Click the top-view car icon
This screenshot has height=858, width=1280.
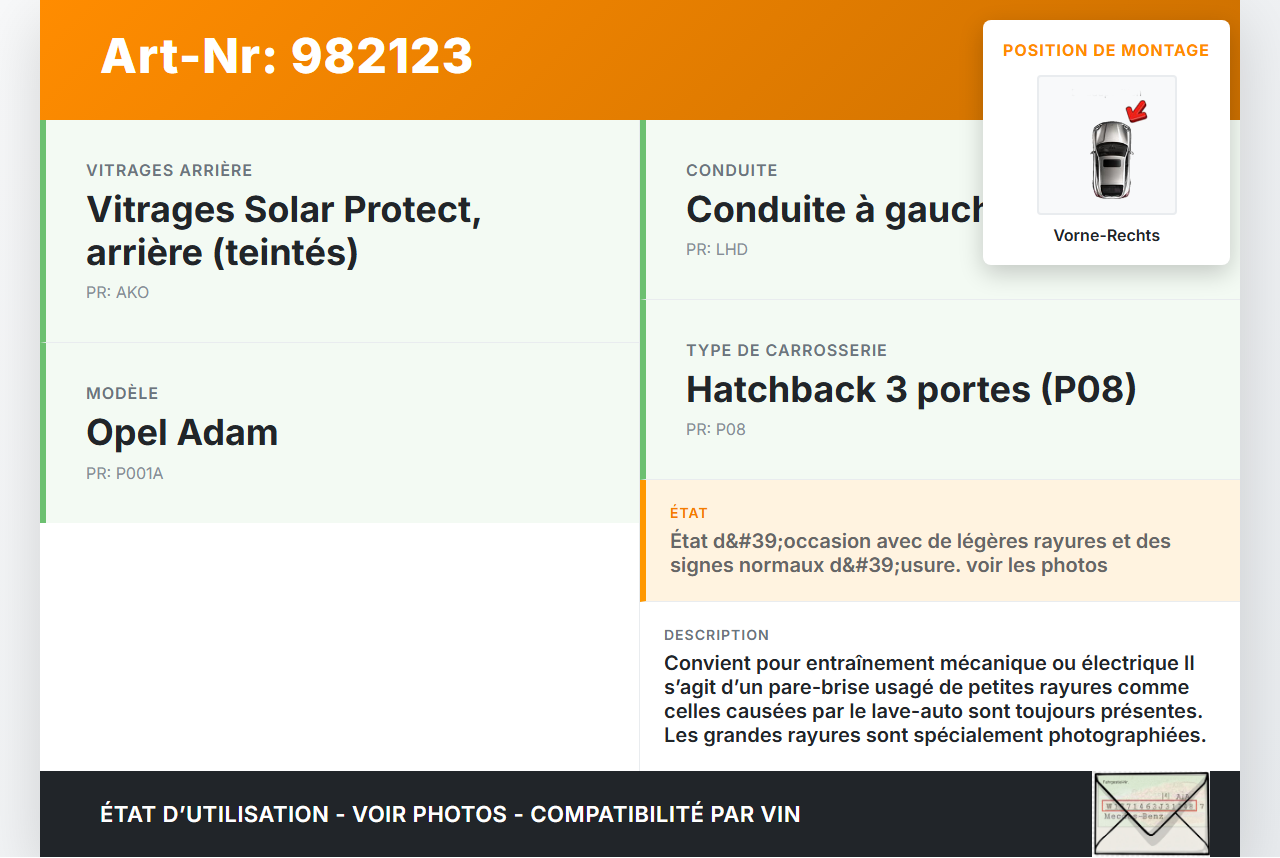pos(1110,158)
